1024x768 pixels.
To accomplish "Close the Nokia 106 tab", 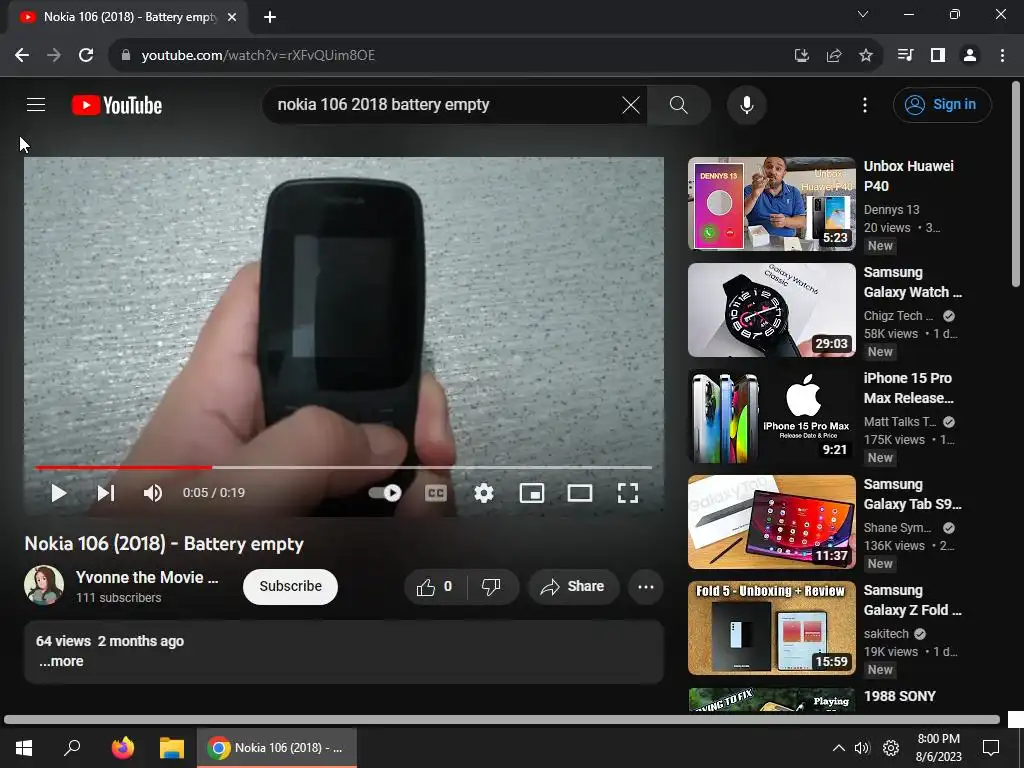I will pos(232,17).
